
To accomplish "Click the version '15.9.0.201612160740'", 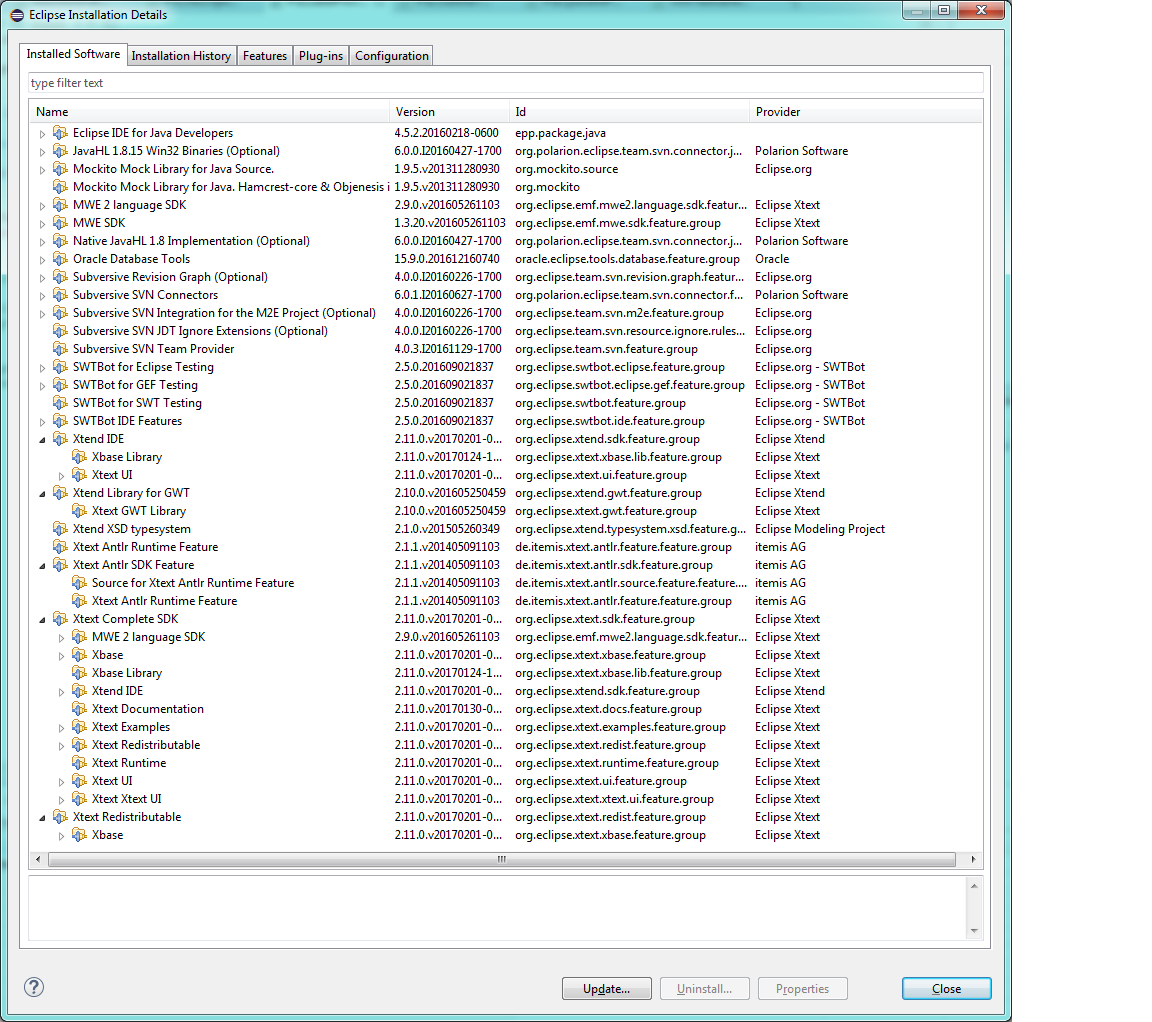I will click(x=447, y=259).
